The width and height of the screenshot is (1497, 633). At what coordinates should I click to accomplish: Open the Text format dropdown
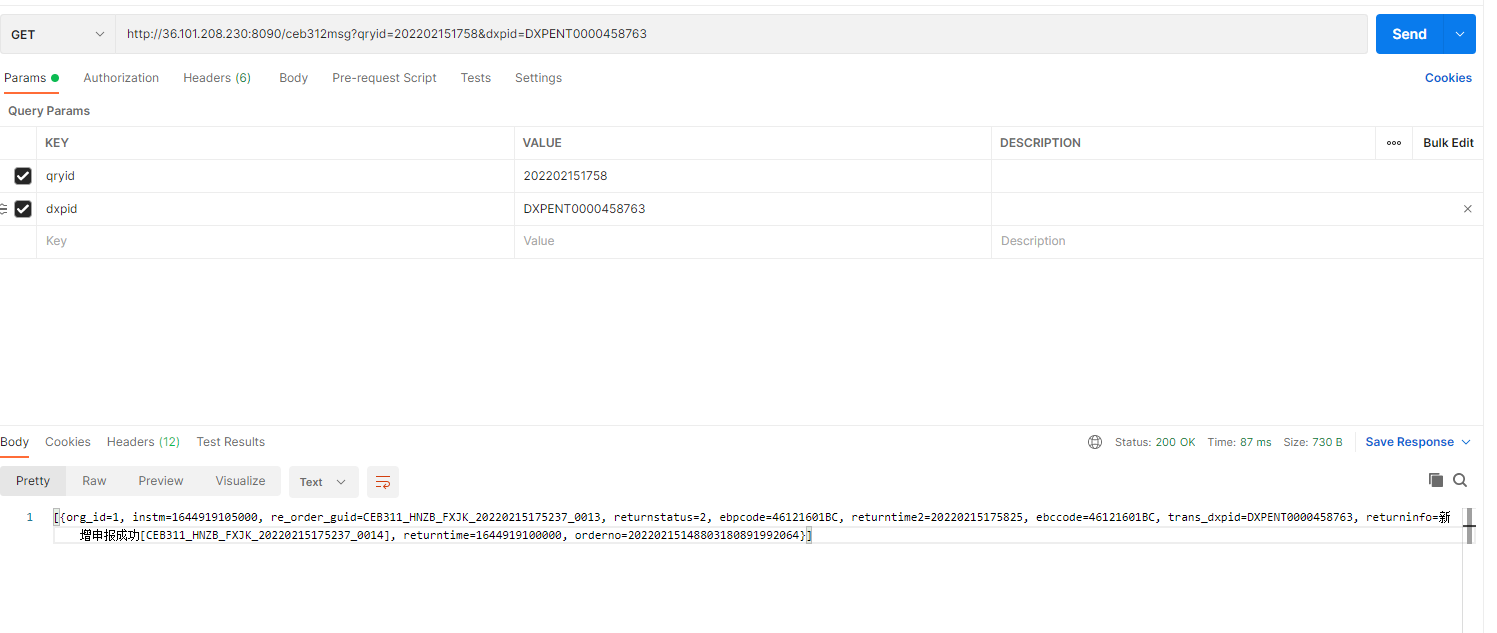pos(323,482)
